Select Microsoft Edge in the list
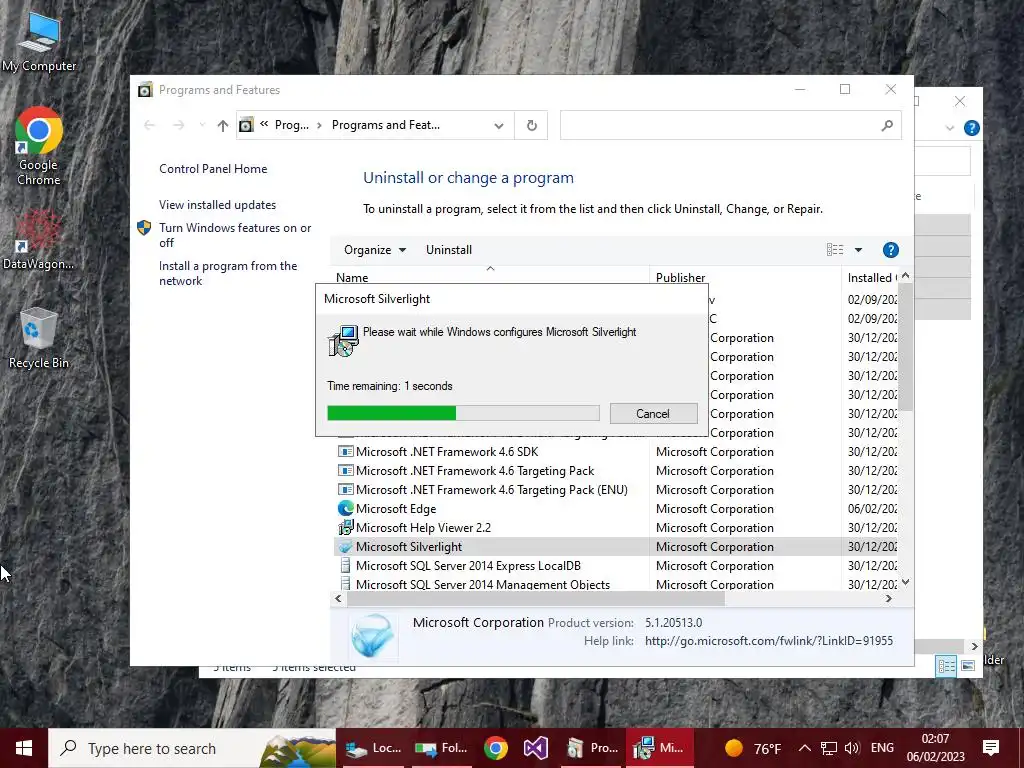 point(396,509)
